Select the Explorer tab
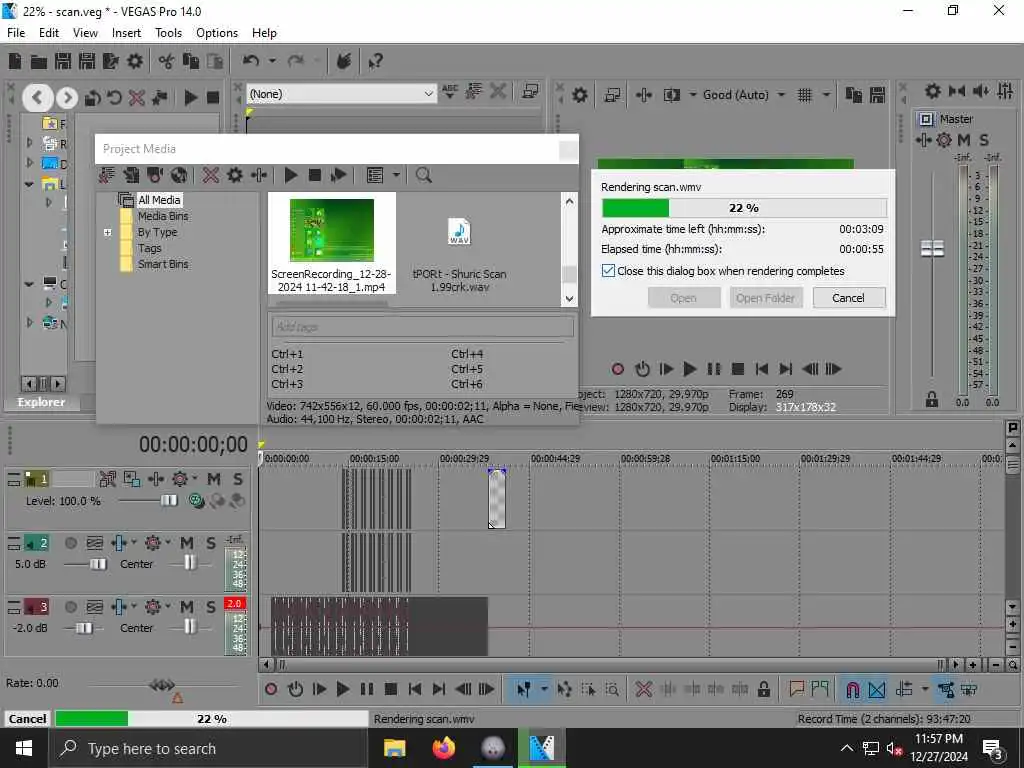The width and height of the screenshot is (1024, 768). pos(41,402)
